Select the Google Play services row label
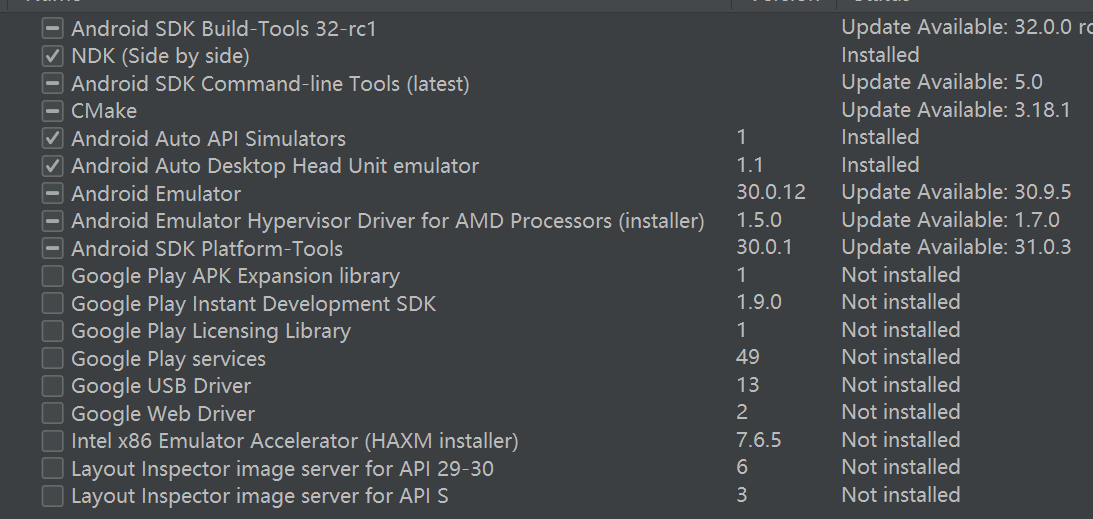This screenshot has width=1093, height=519. tap(168, 359)
